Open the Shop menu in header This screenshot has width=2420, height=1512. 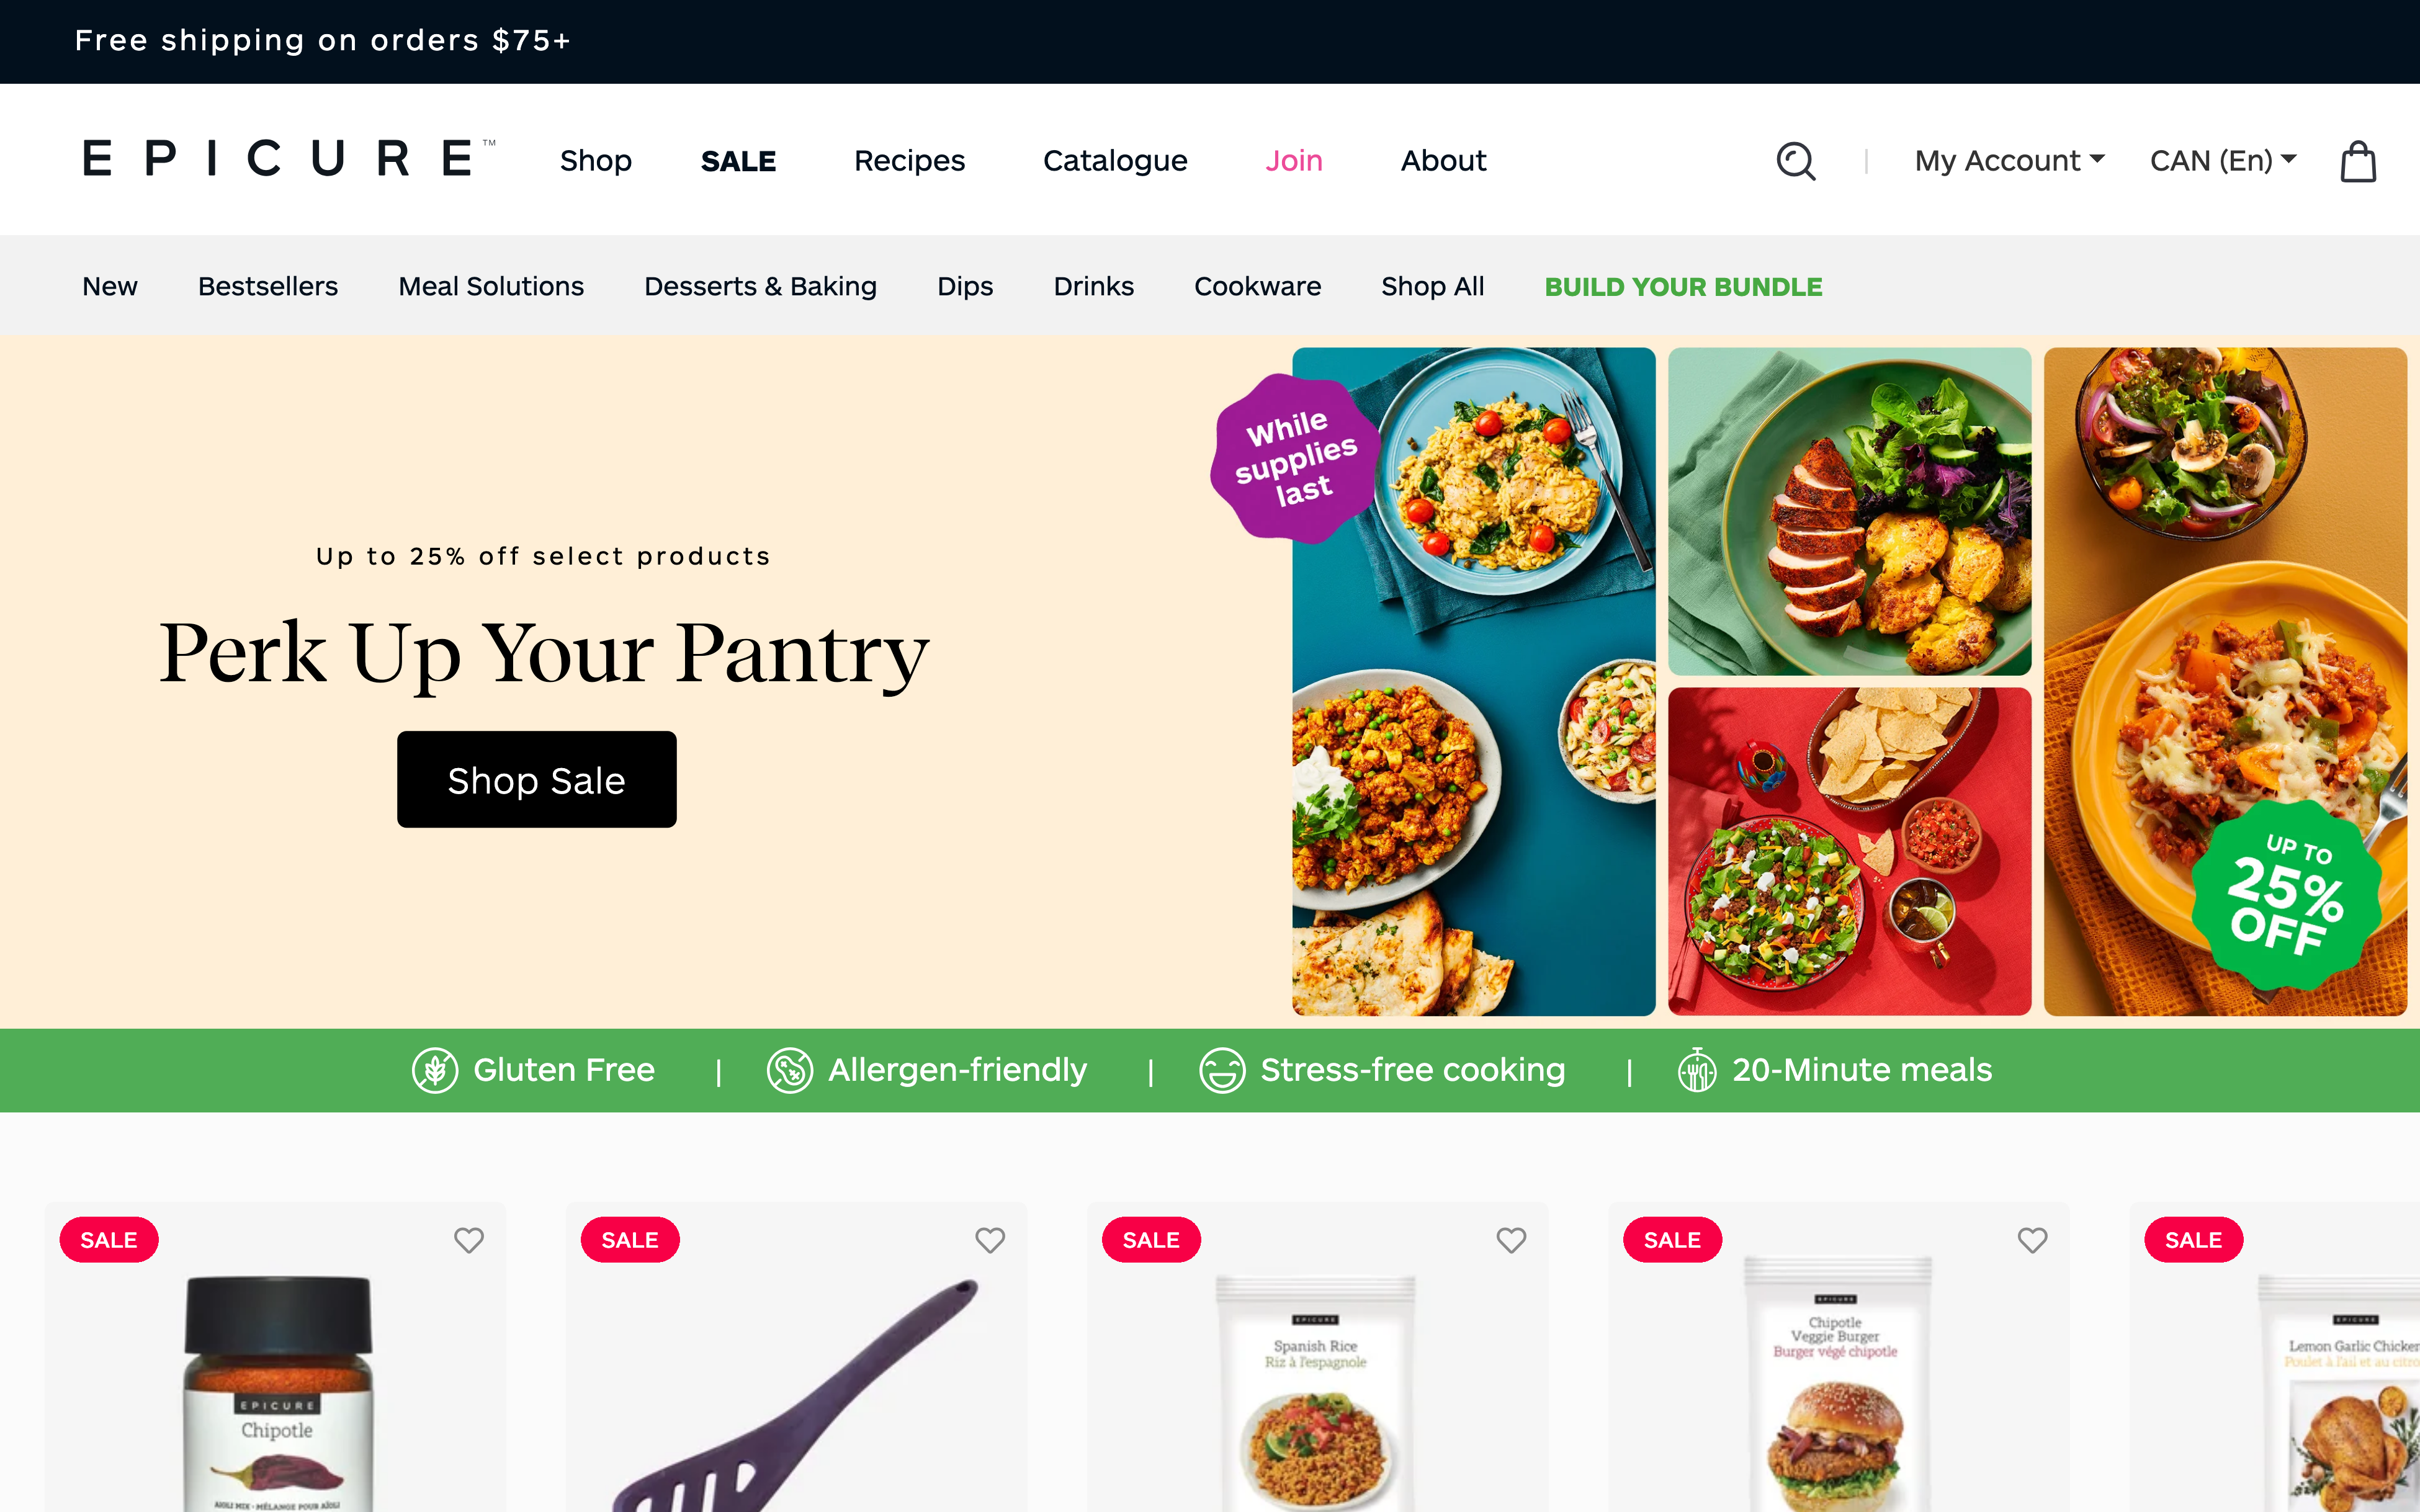pos(596,160)
